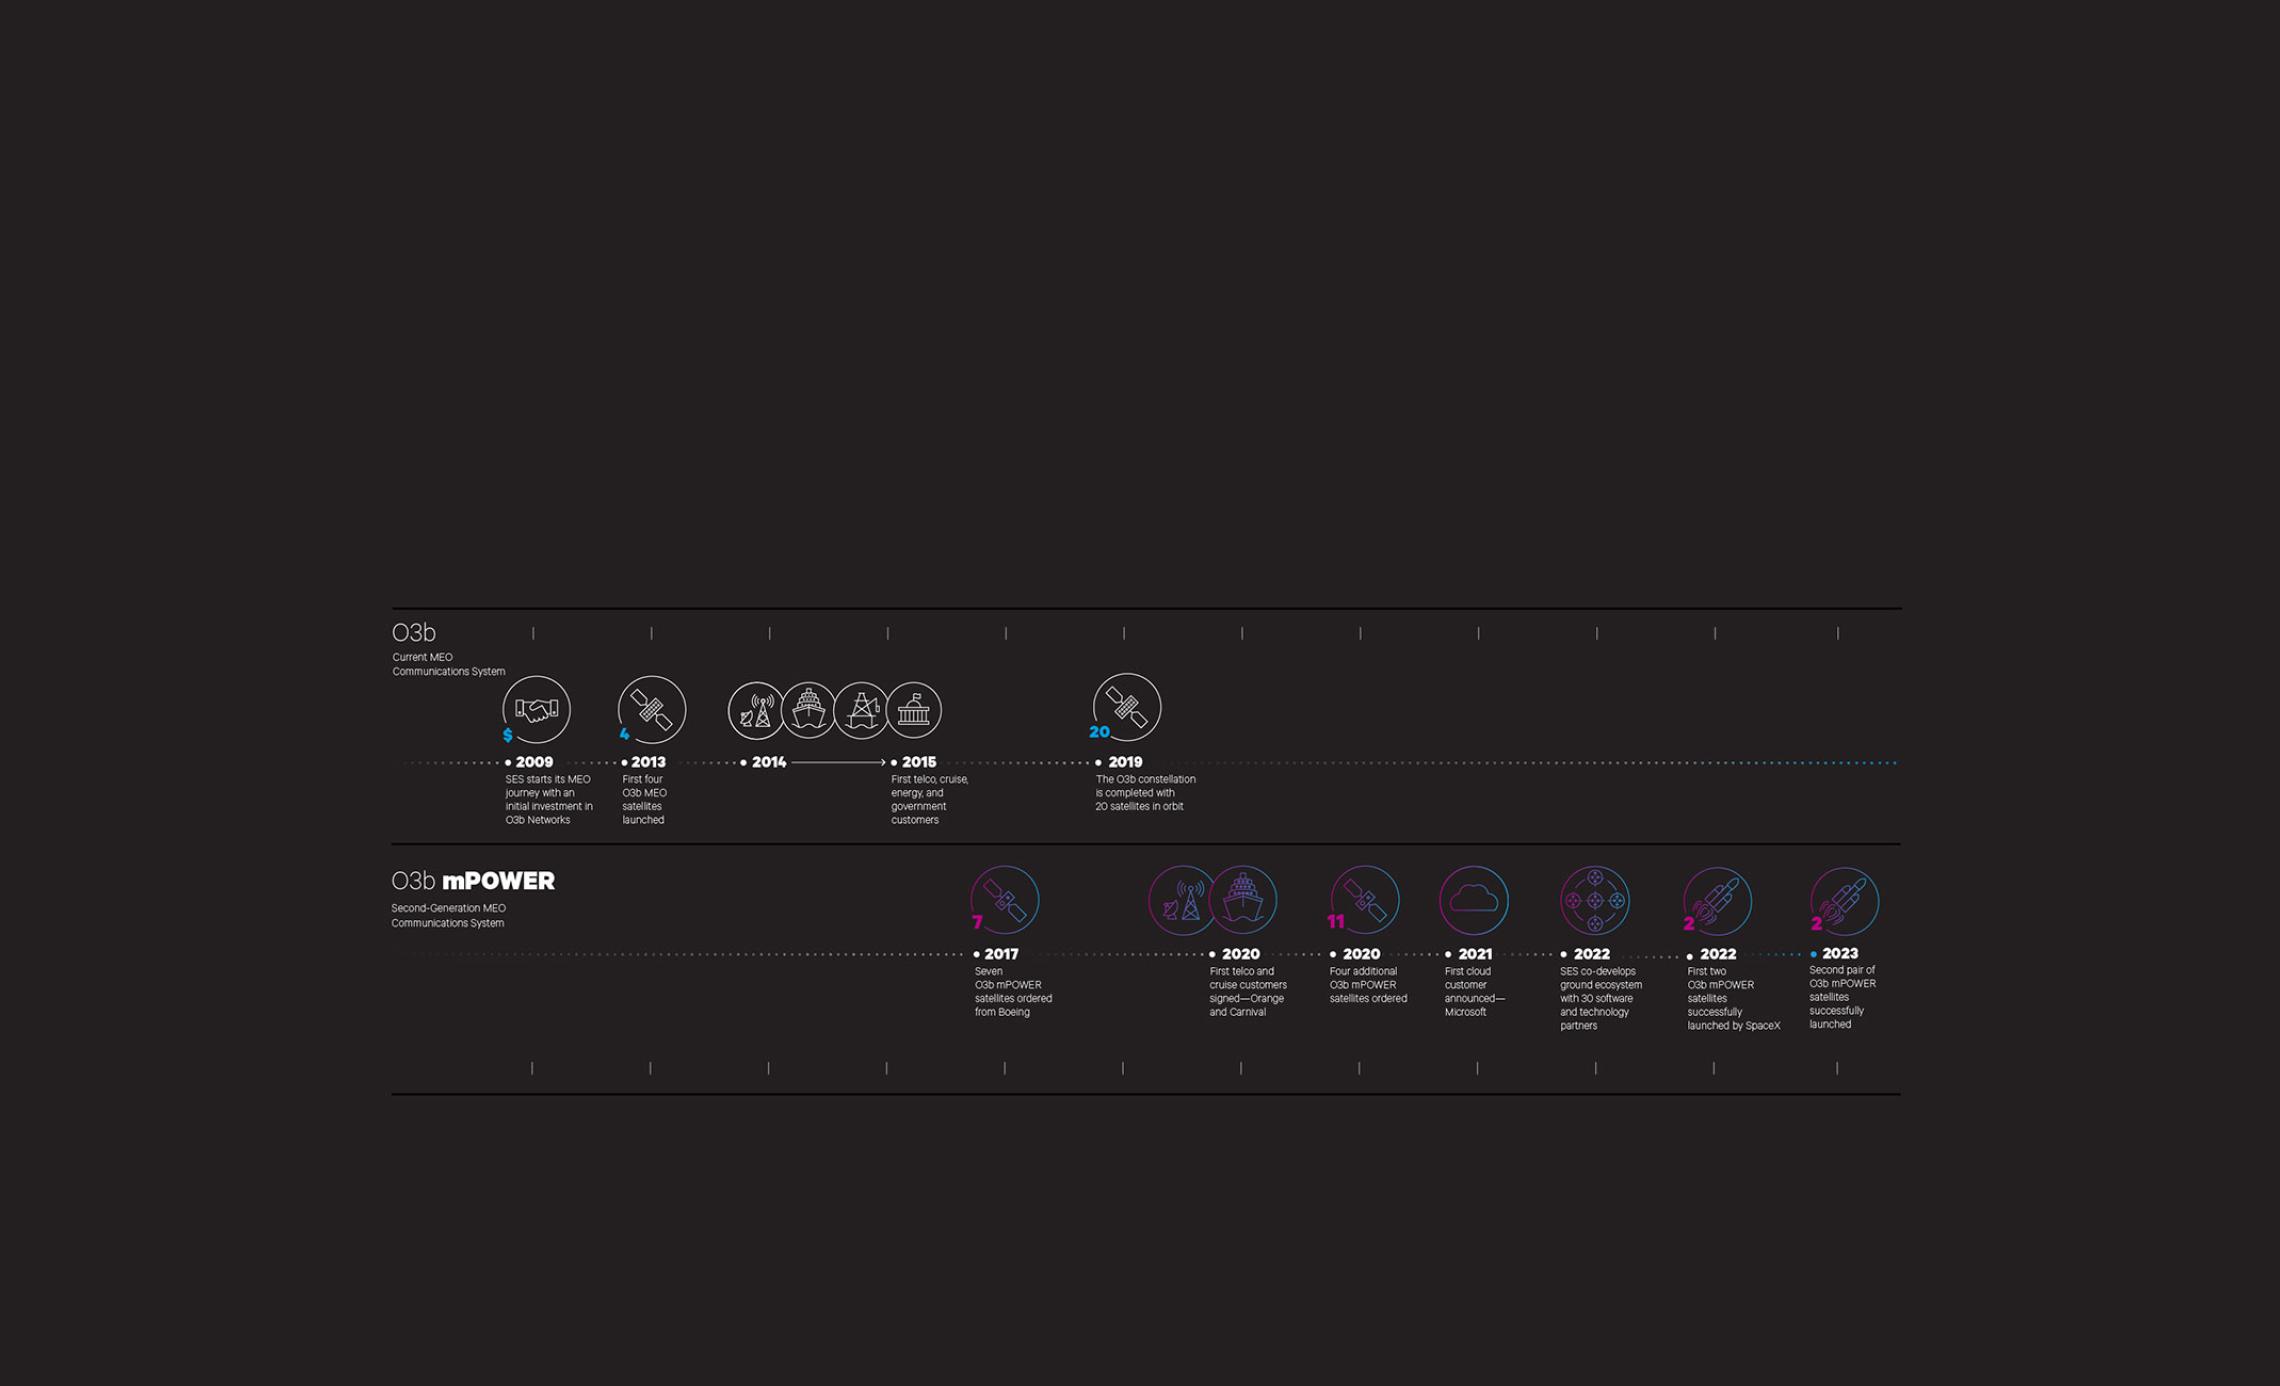The height and width of the screenshot is (1386, 2280).
Task: Click 'Current MEO Communications System' subtitle
Action: coord(448,664)
